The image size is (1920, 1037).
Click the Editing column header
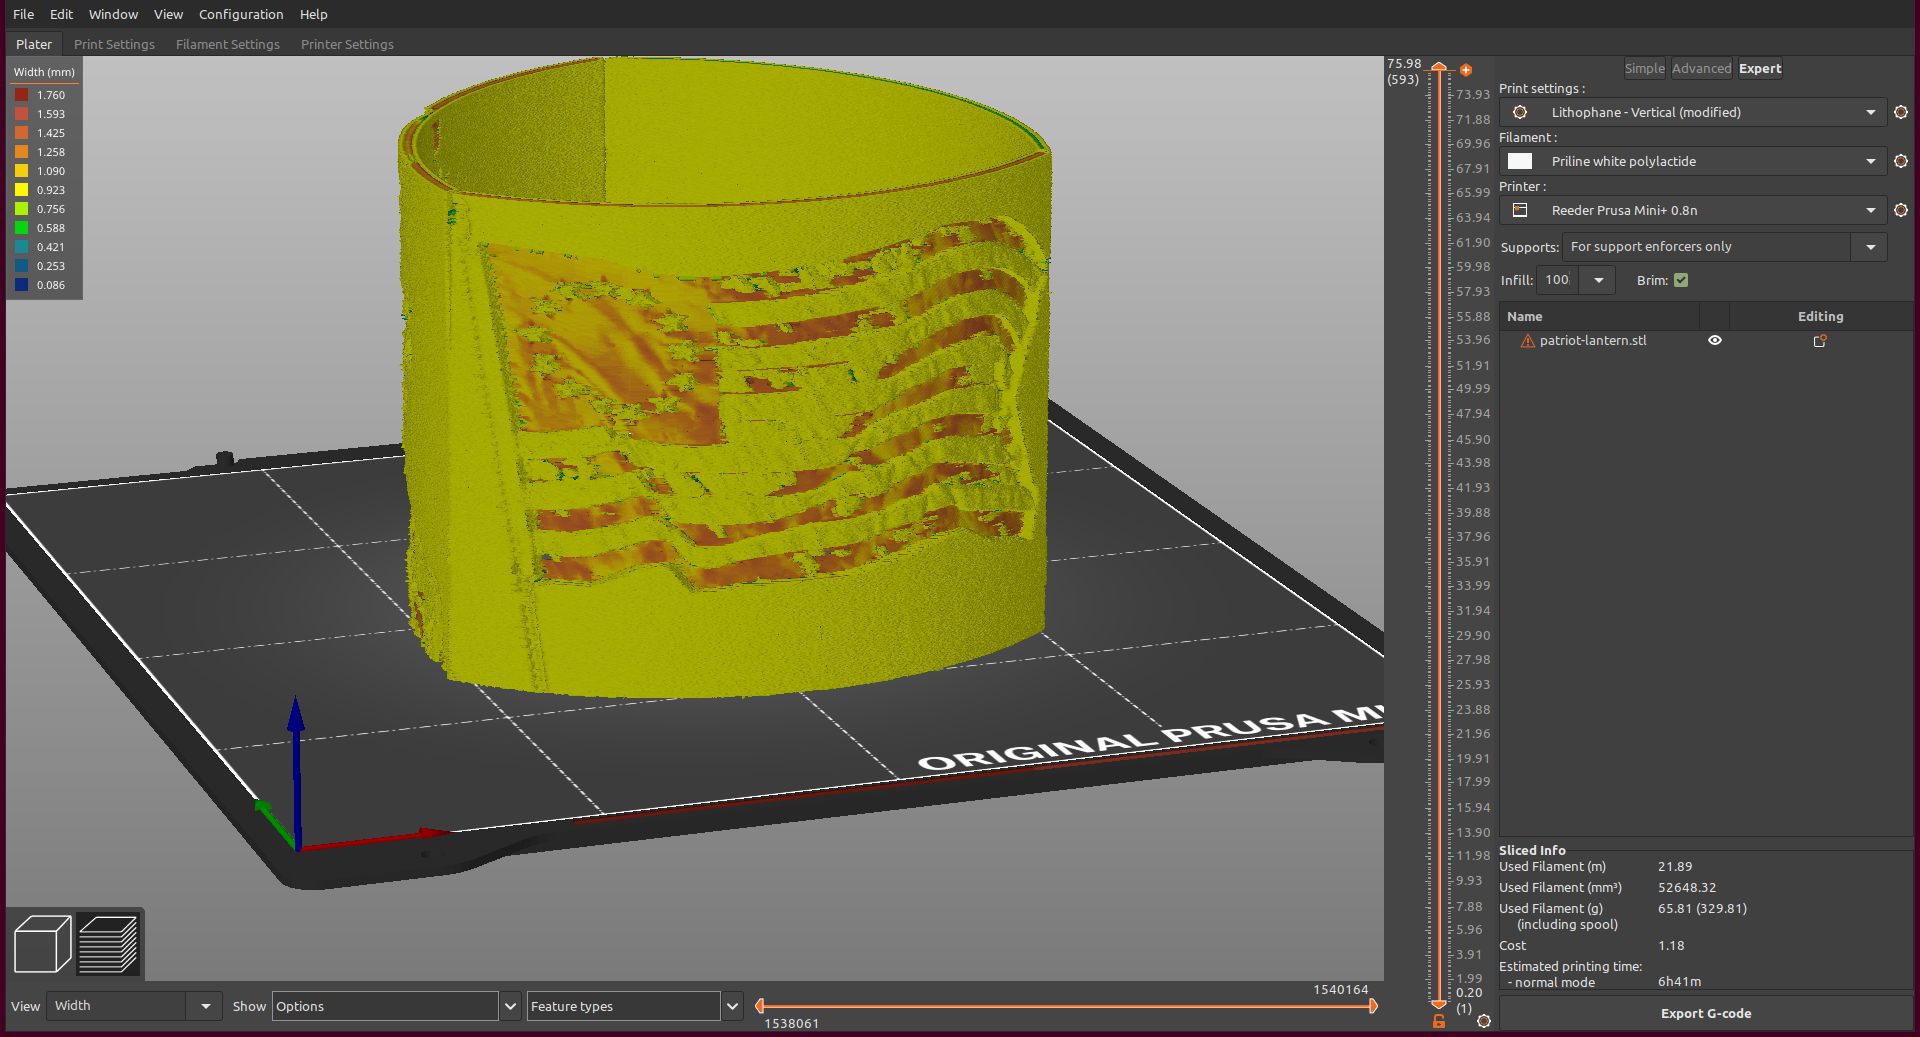(1820, 316)
